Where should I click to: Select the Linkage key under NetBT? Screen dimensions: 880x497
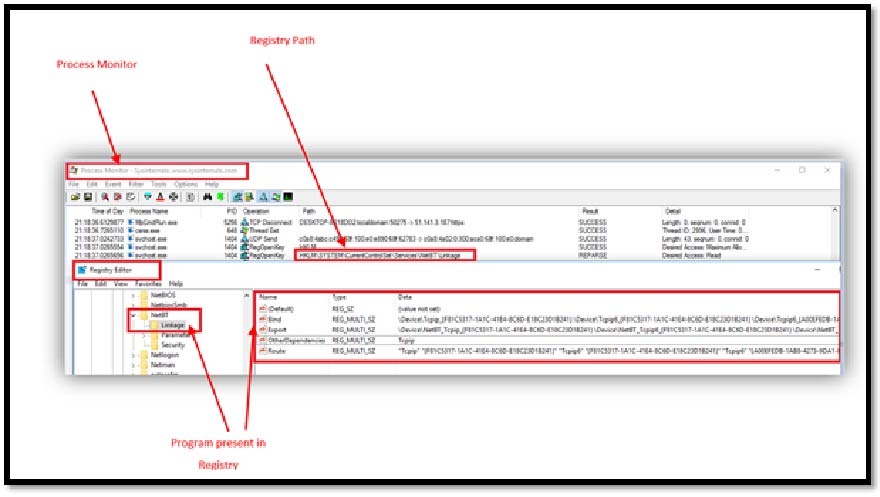pyautogui.click(x=172, y=325)
